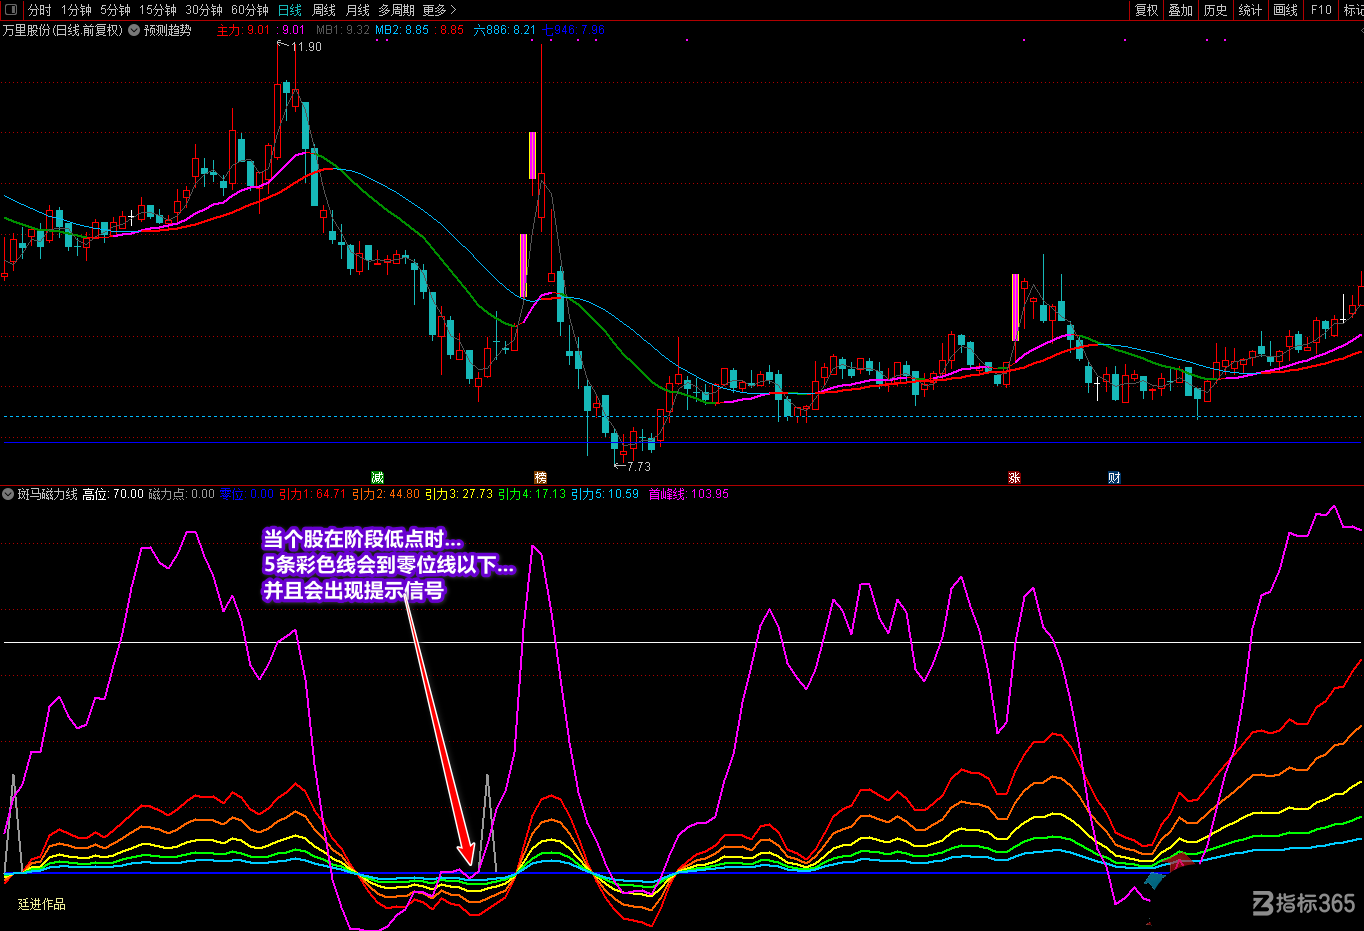The image size is (1364, 931).
Task: Click the 叠加 overlay button
Action: 1180,10
